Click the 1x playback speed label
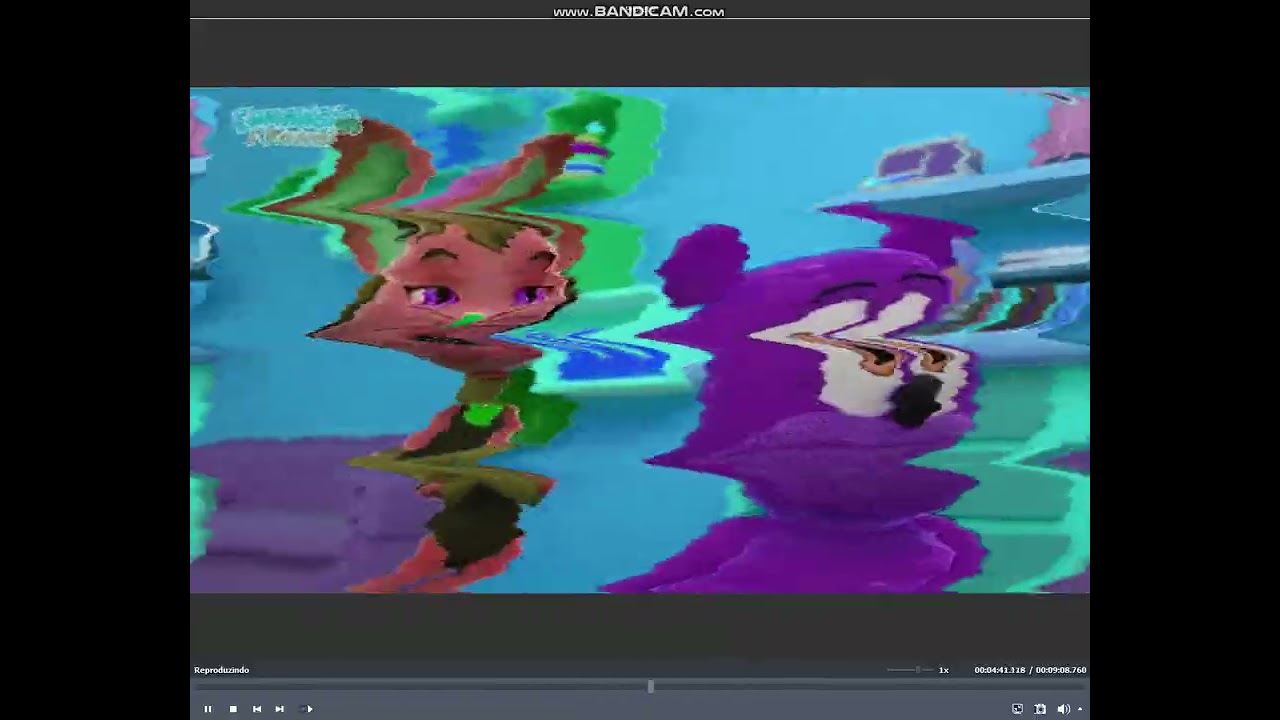Image resolution: width=1280 pixels, height=720 pixels. tap(943, 670)
